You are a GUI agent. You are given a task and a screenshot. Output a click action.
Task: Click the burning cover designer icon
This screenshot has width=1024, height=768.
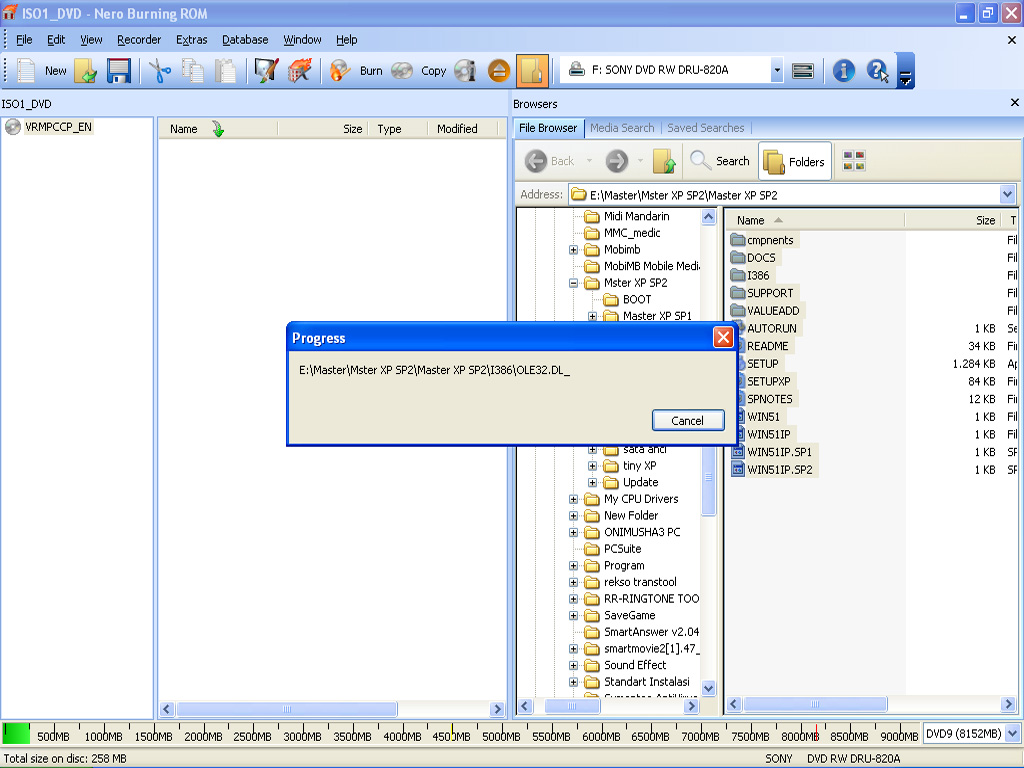[299, 71]
